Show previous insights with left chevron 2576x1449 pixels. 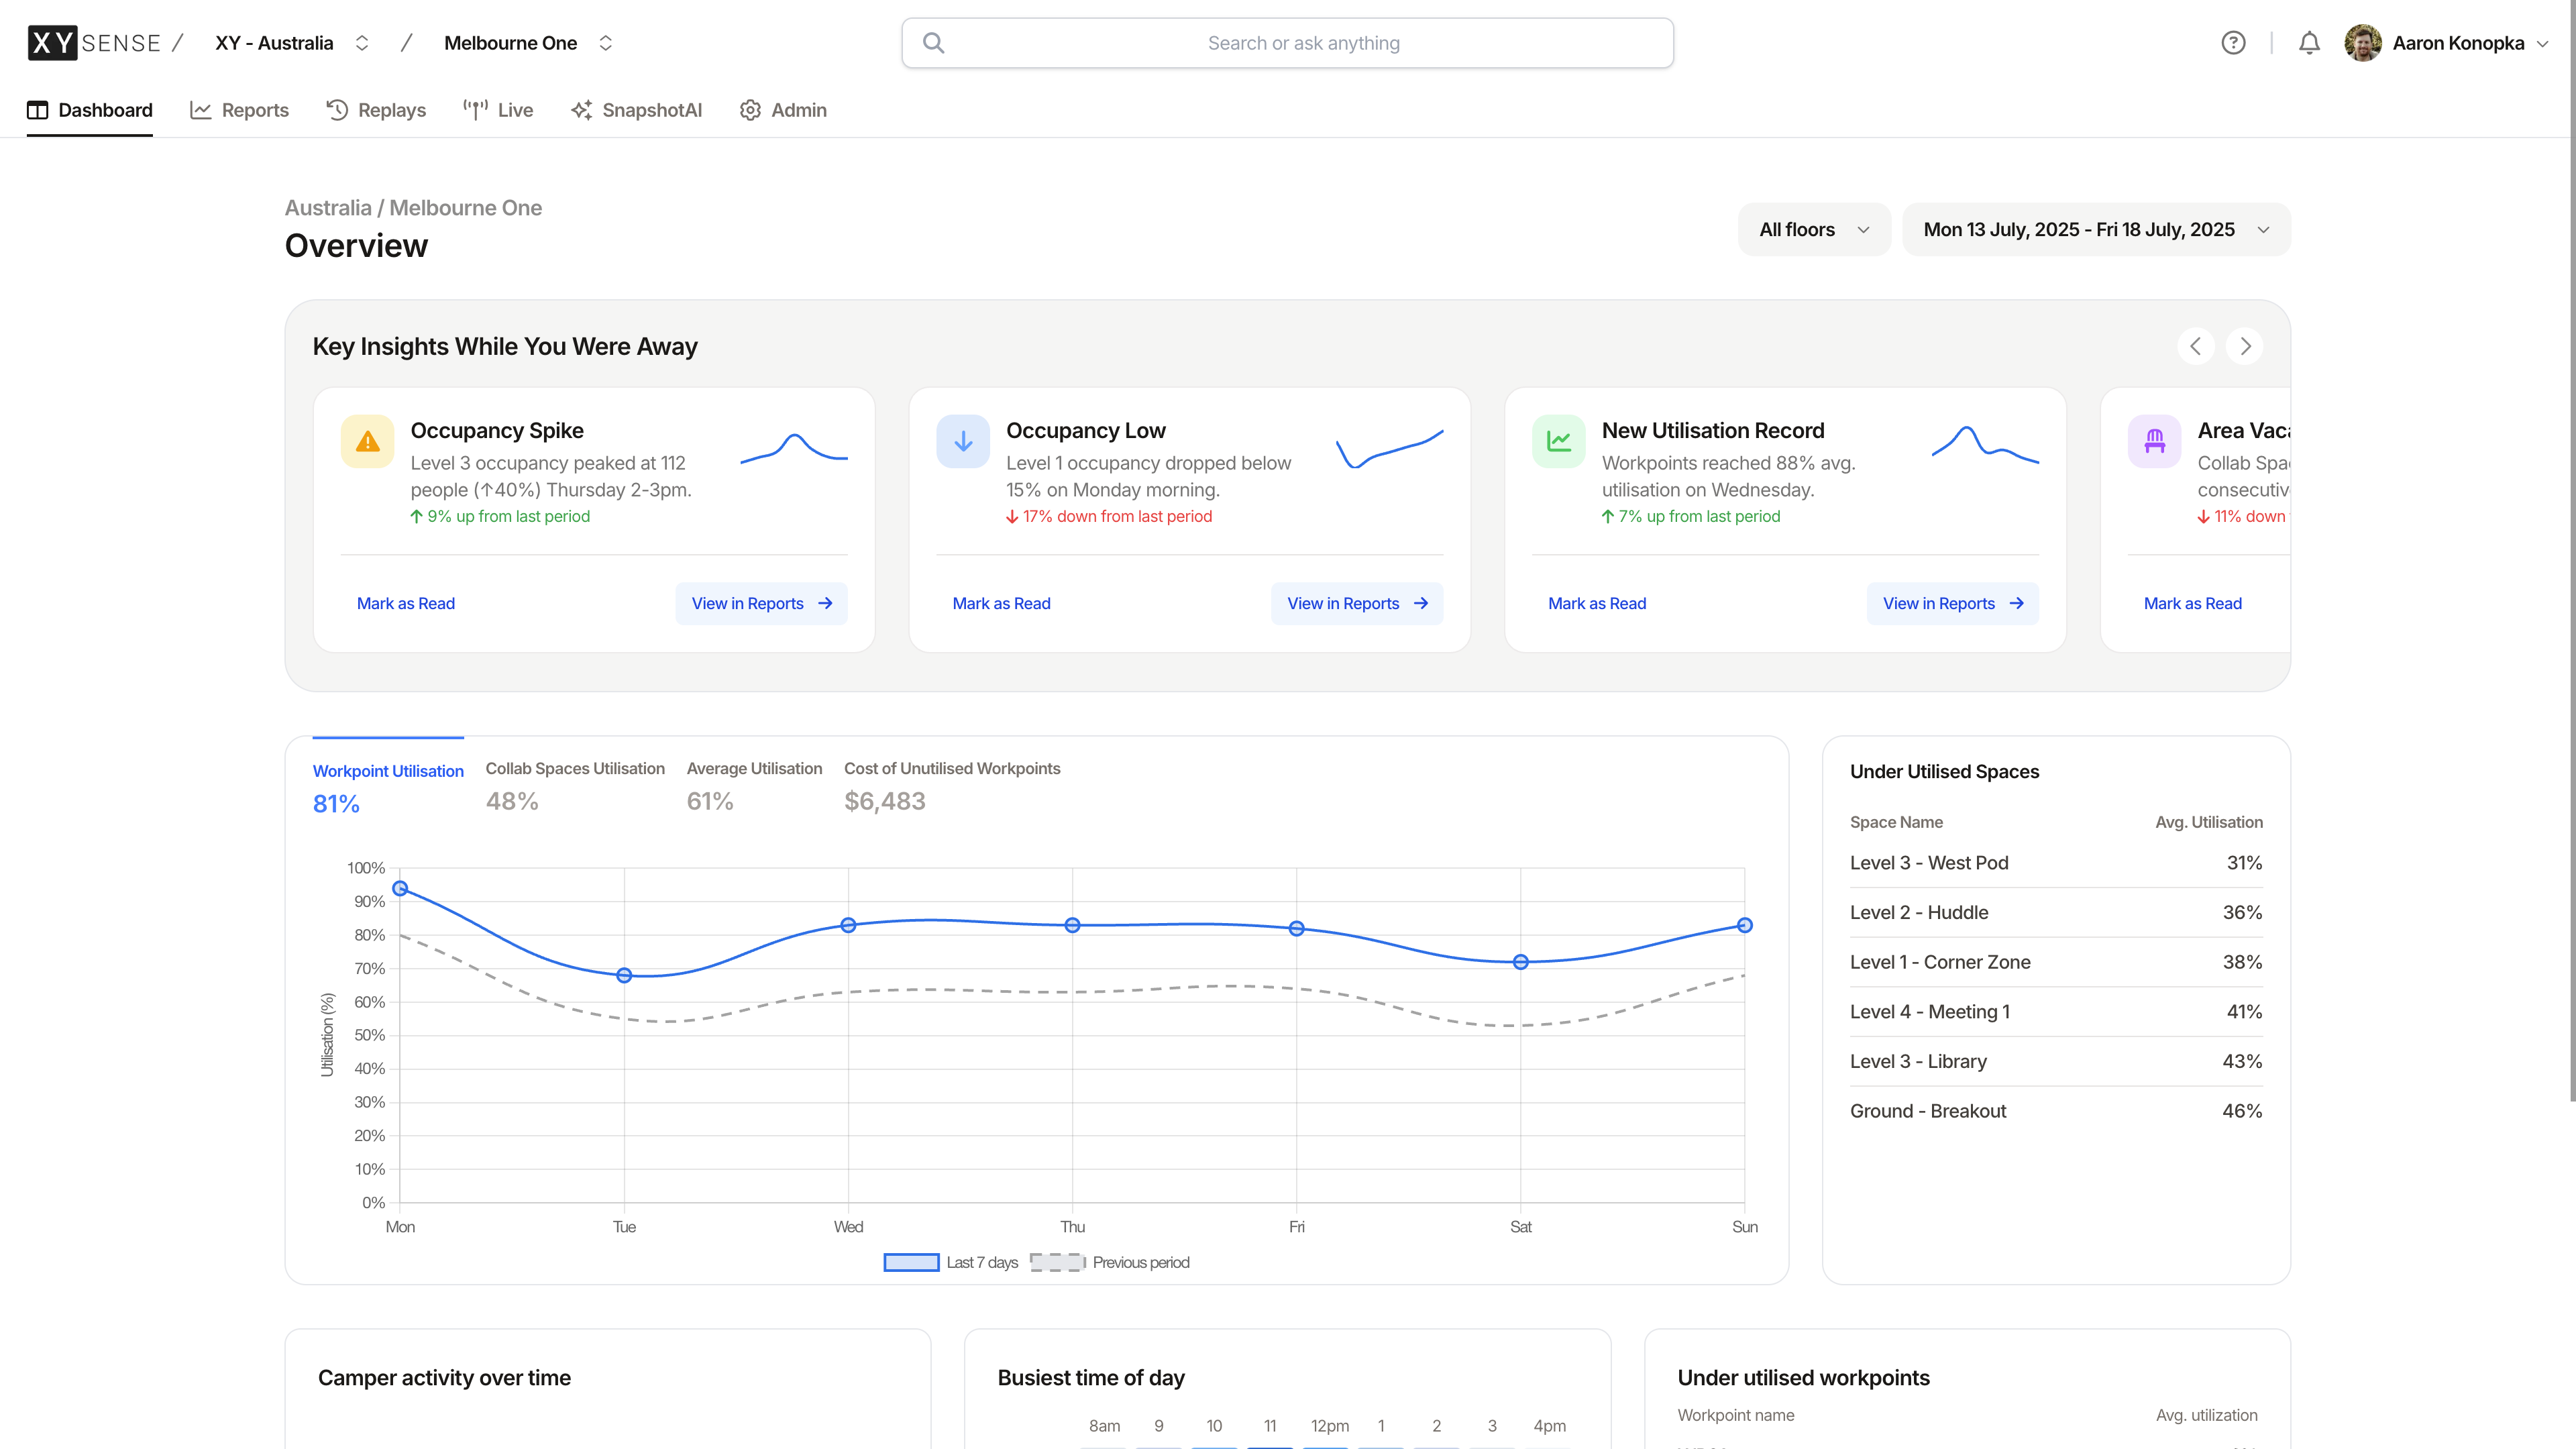click(2196, 346)
